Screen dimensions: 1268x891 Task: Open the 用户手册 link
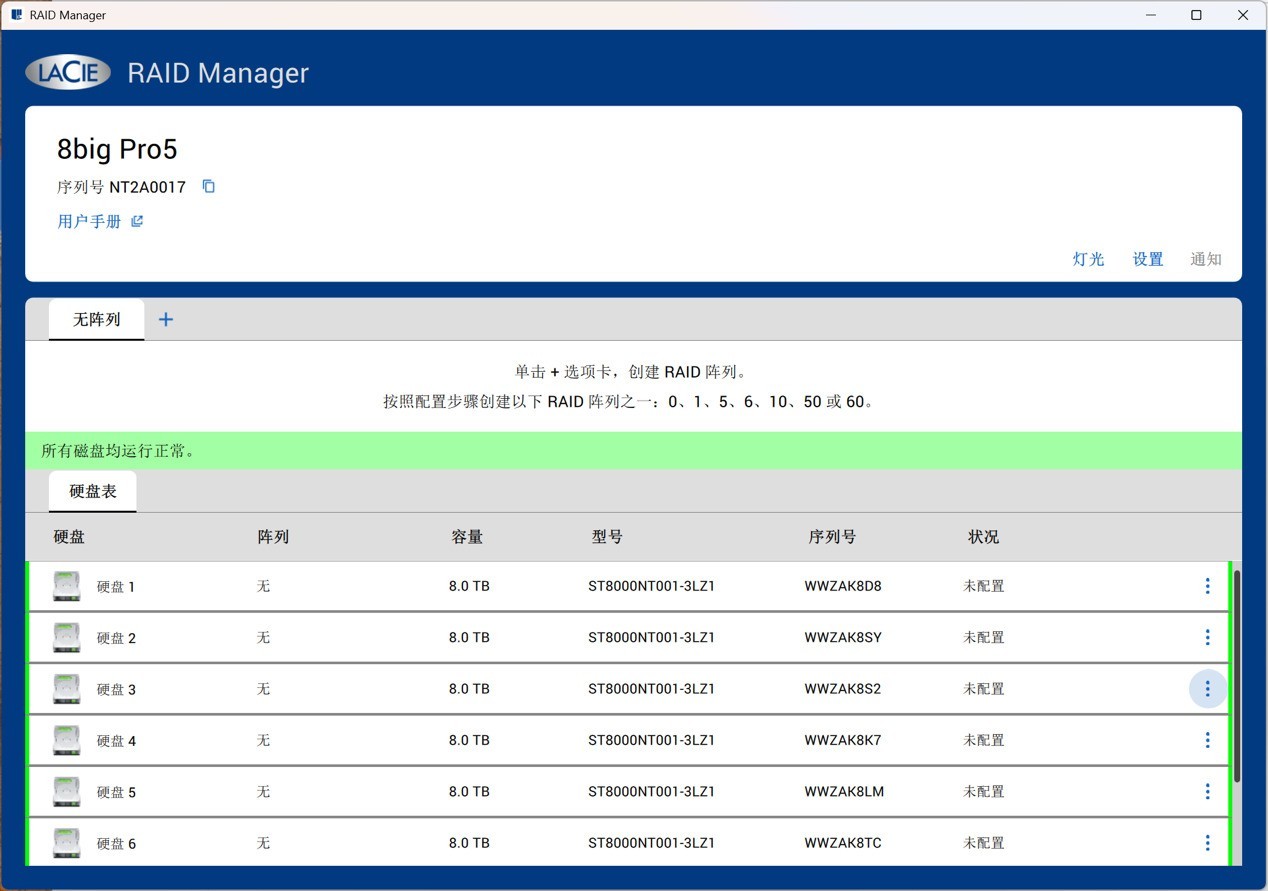click(x=89, y=221)
